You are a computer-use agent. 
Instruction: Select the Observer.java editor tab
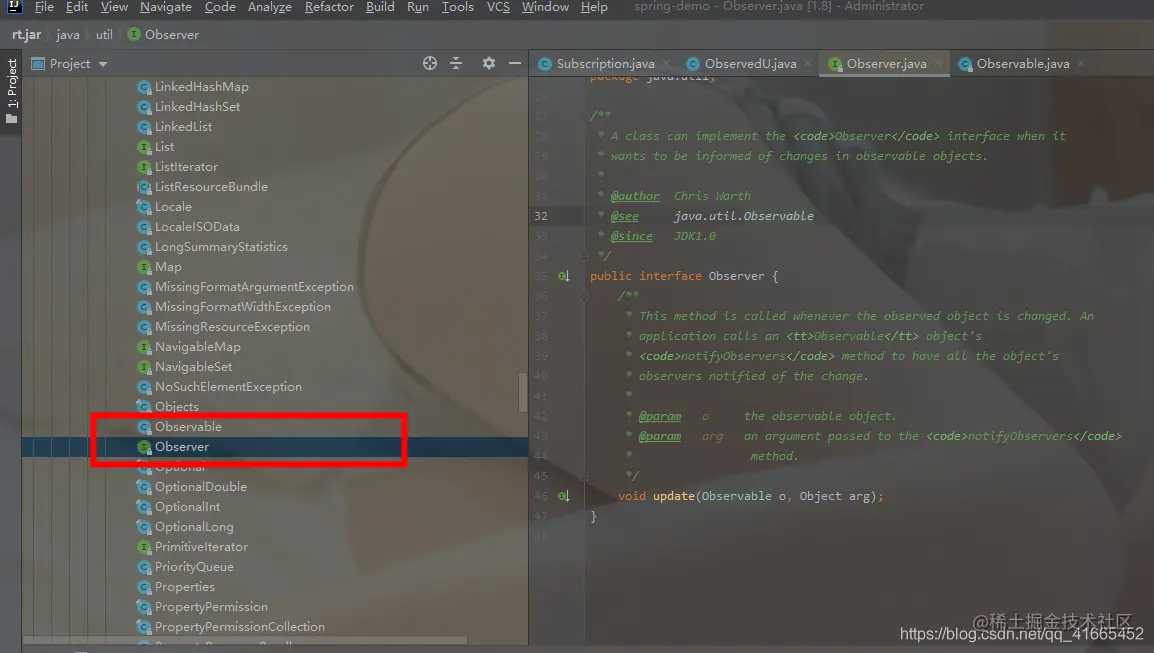click(x=886, y=64)
